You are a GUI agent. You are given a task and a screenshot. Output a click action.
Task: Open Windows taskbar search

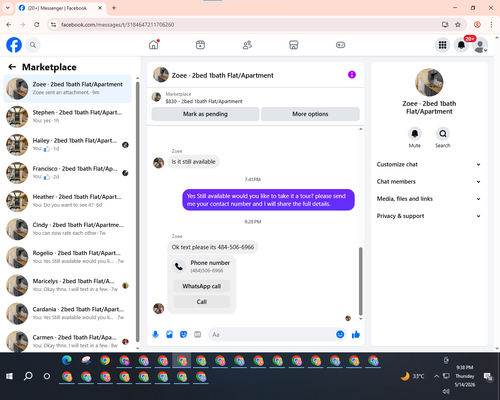pos(28,376)
